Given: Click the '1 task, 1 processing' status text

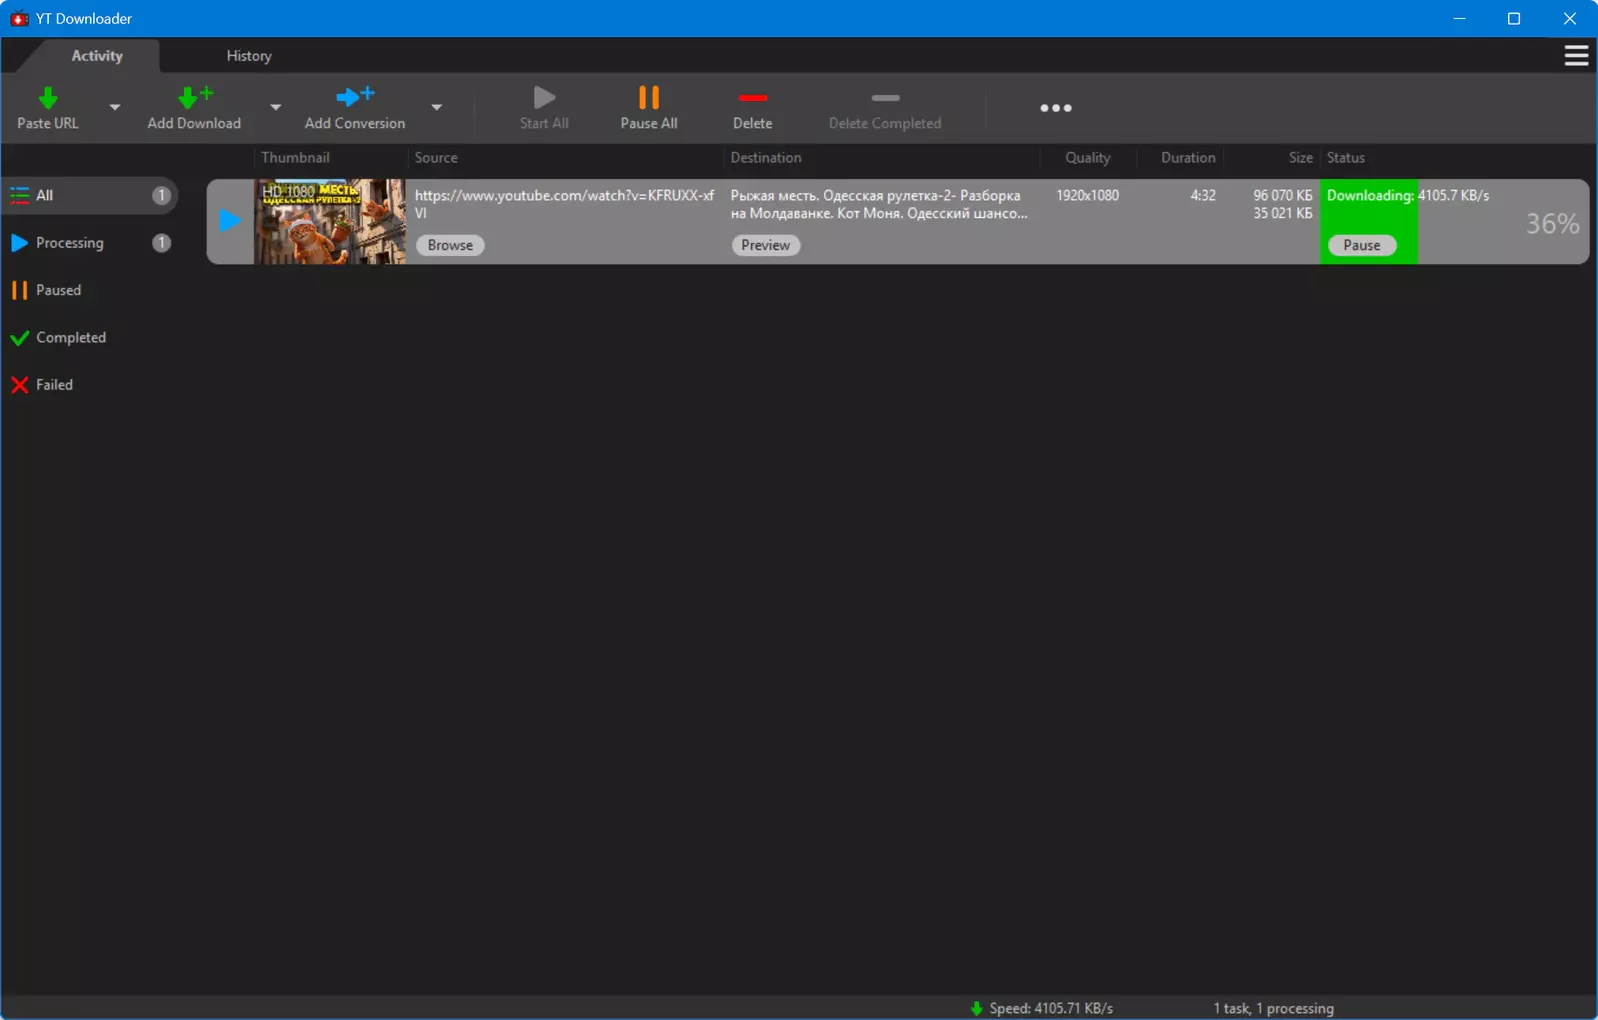Looking at the screenshot, I should 1273,1008.
